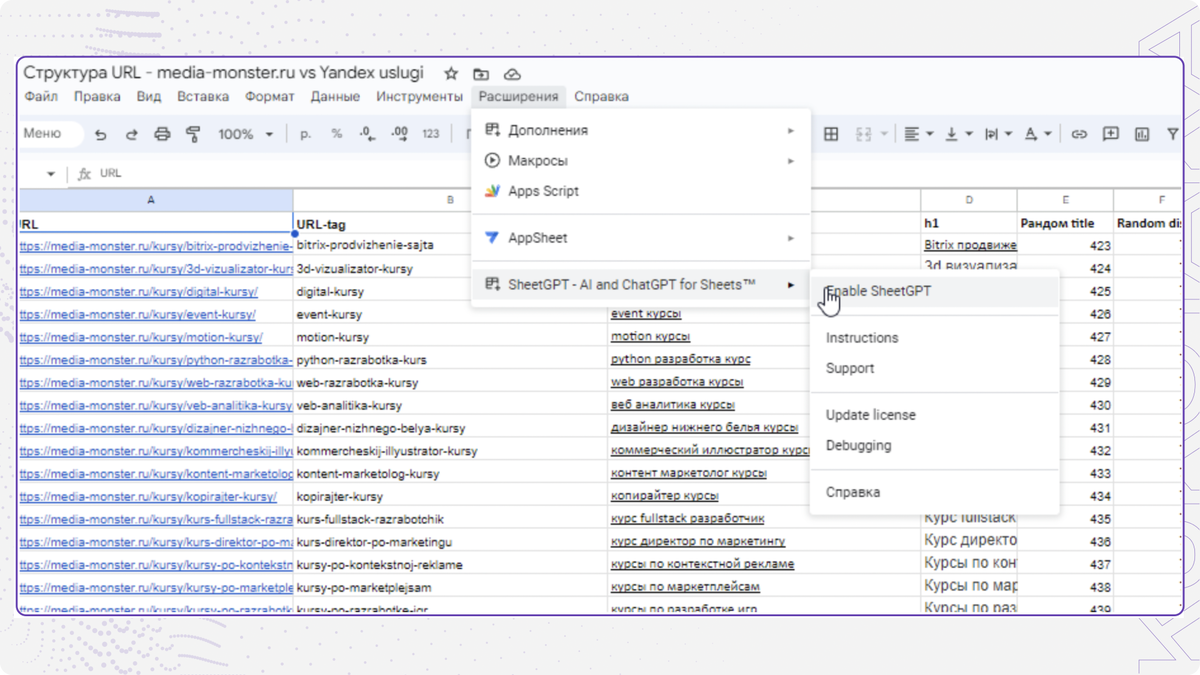
Task: Increase decimal places (.00 arrow icon)
Action: pos(399,134)
